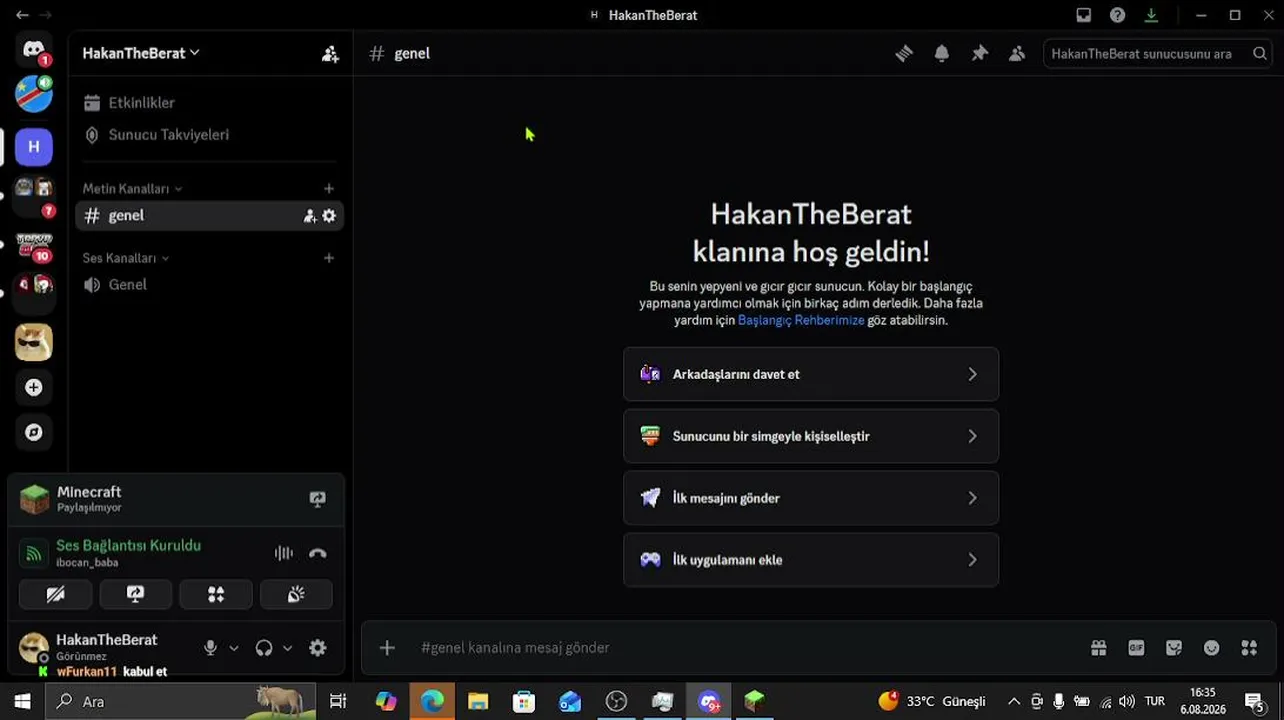Collapse the Ses Kanalları category

tap(126, 258)
